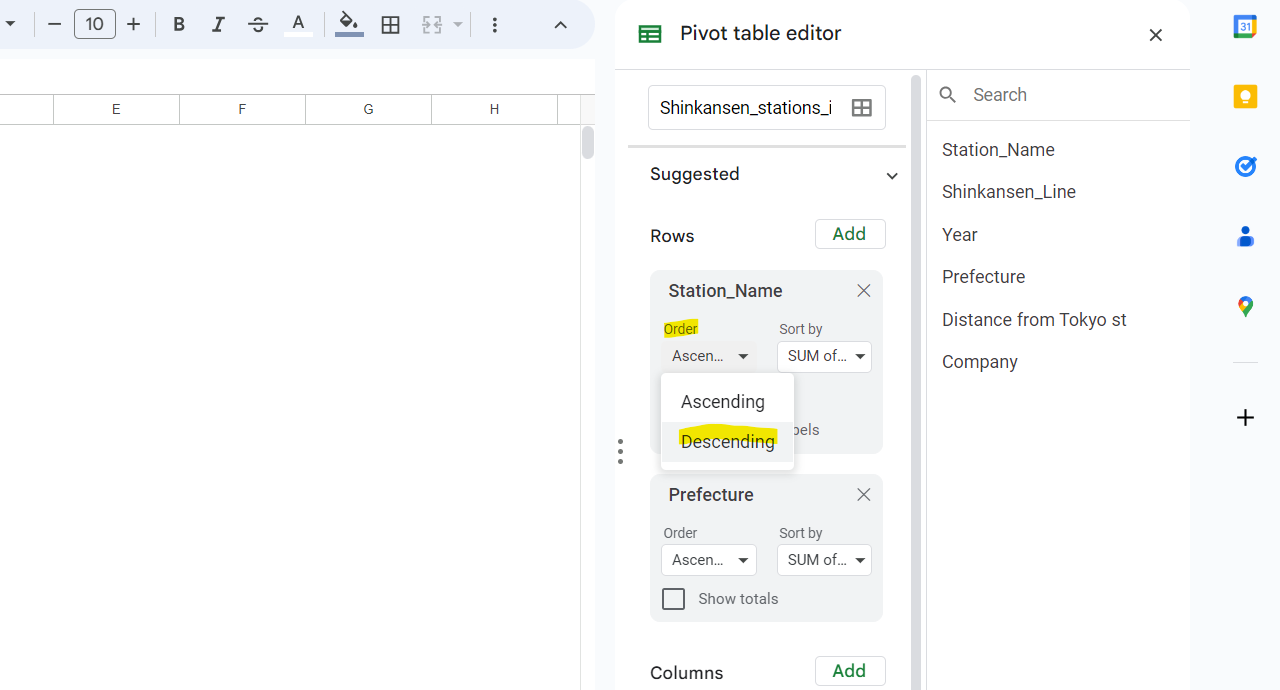Screen dimensions: 1280x690
Task: Open the fill color picker
Action: [x=349, y=25]
